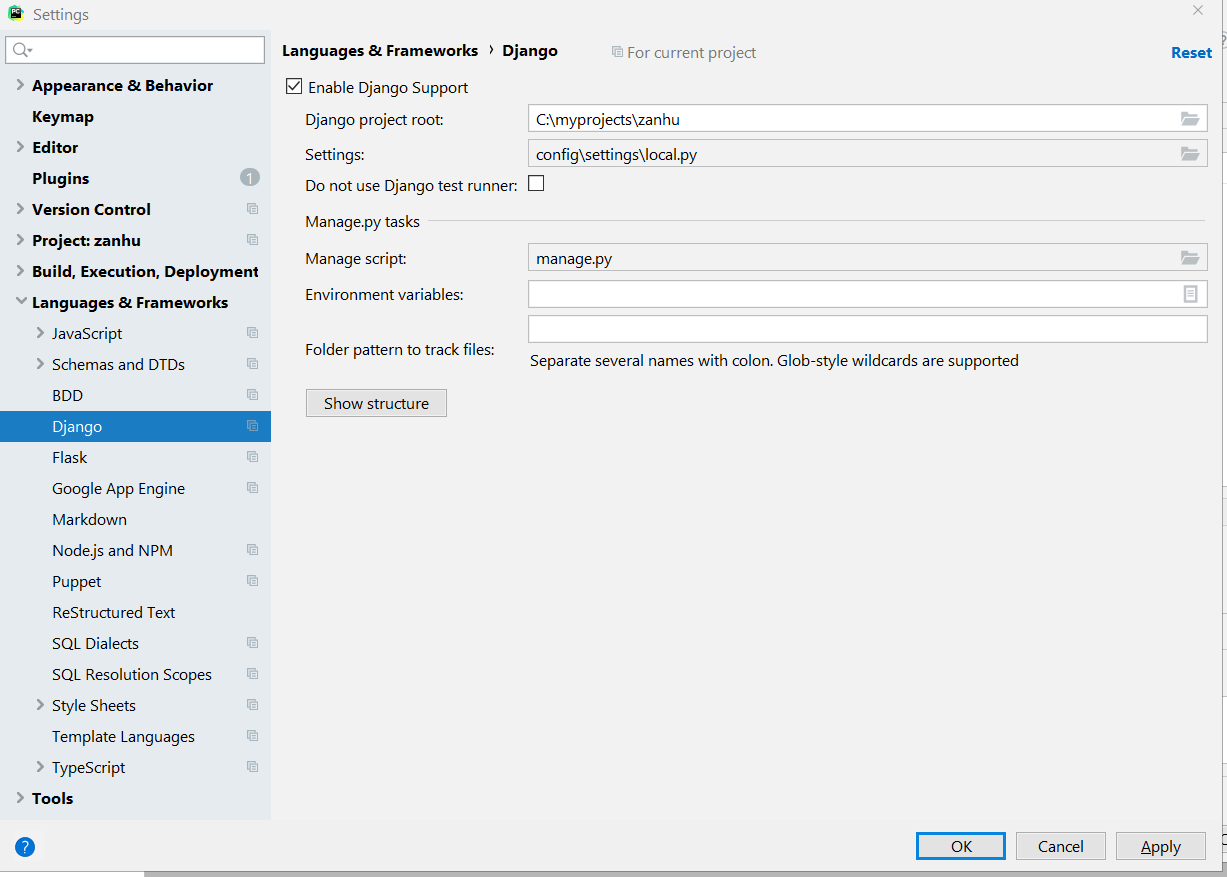Click project-level icon beside JavaScript

252,333
